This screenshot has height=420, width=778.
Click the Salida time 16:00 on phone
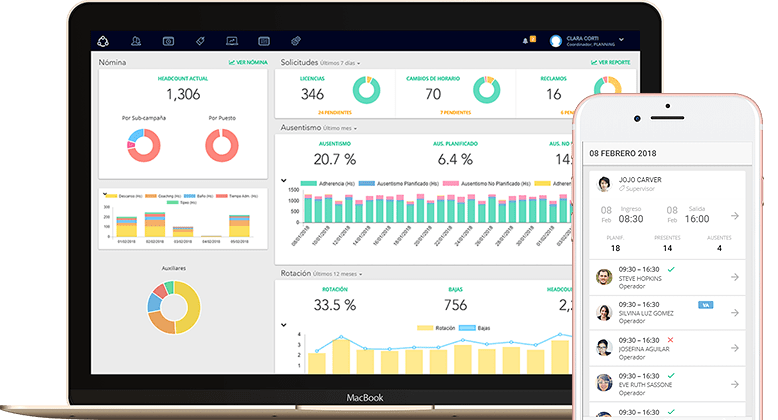[697, 219]
